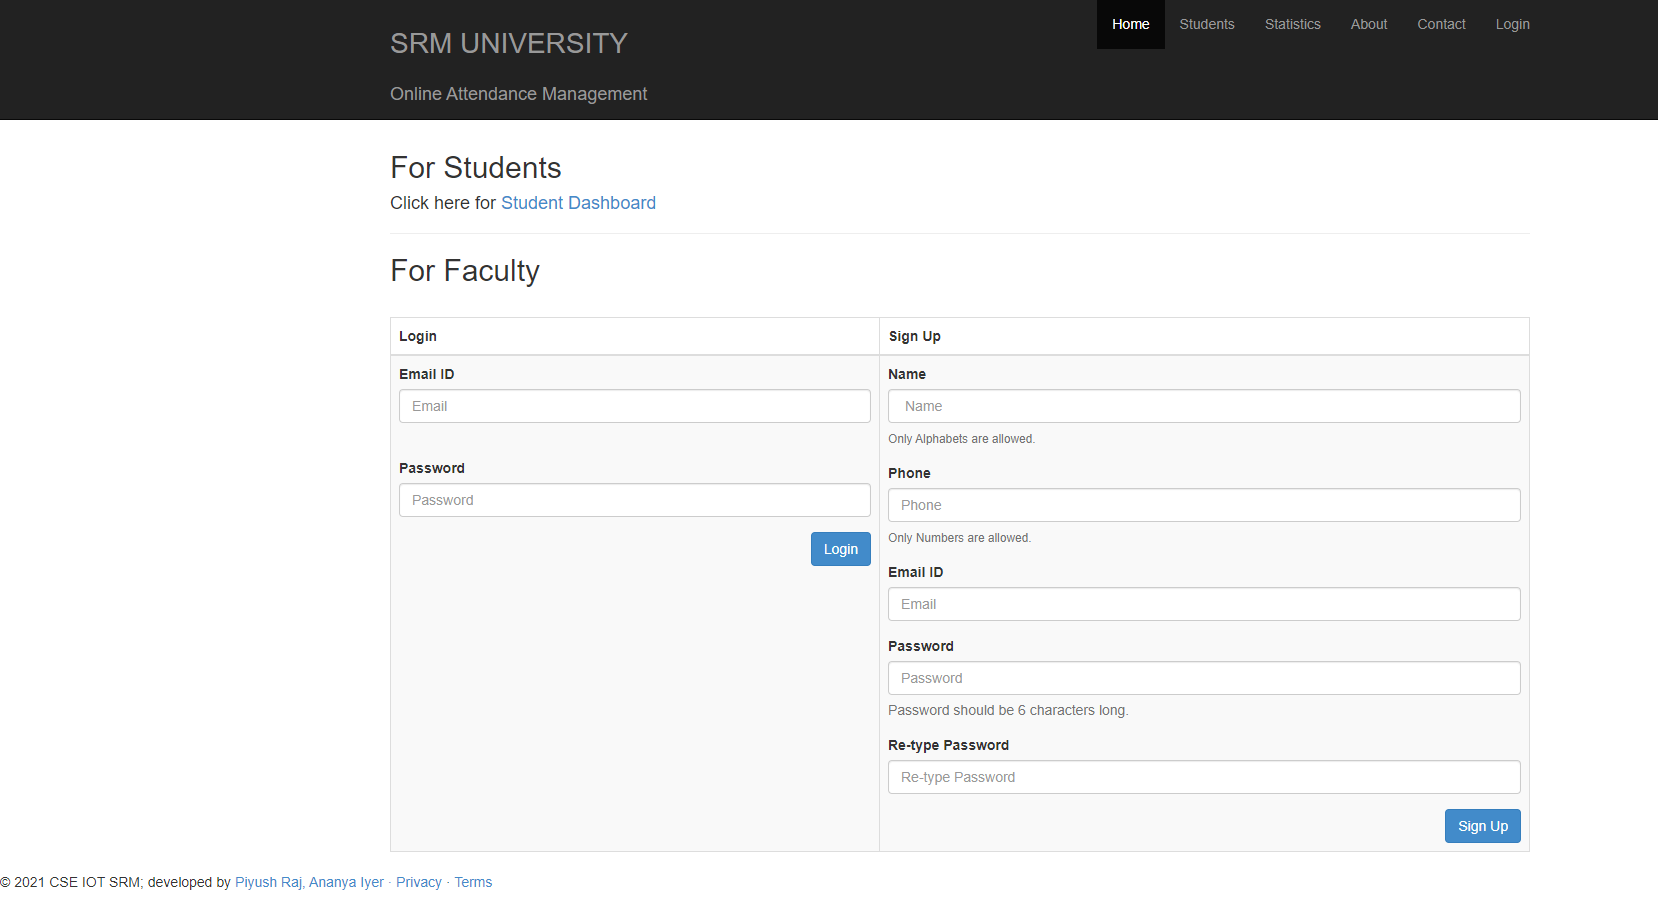This screenshot has height=897, width=1658.
Task: Select About in the top navigation
Action: (x=1368, y=24)
